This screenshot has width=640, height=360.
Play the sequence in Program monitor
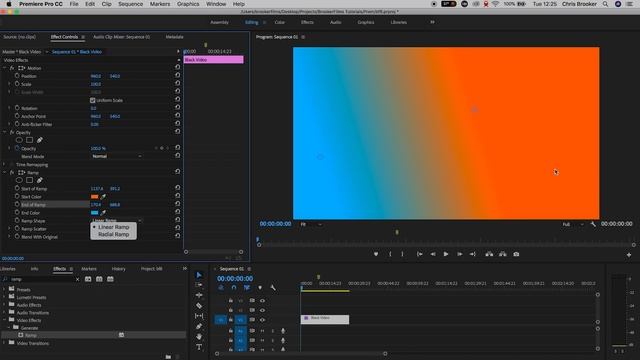click(446, 254)
